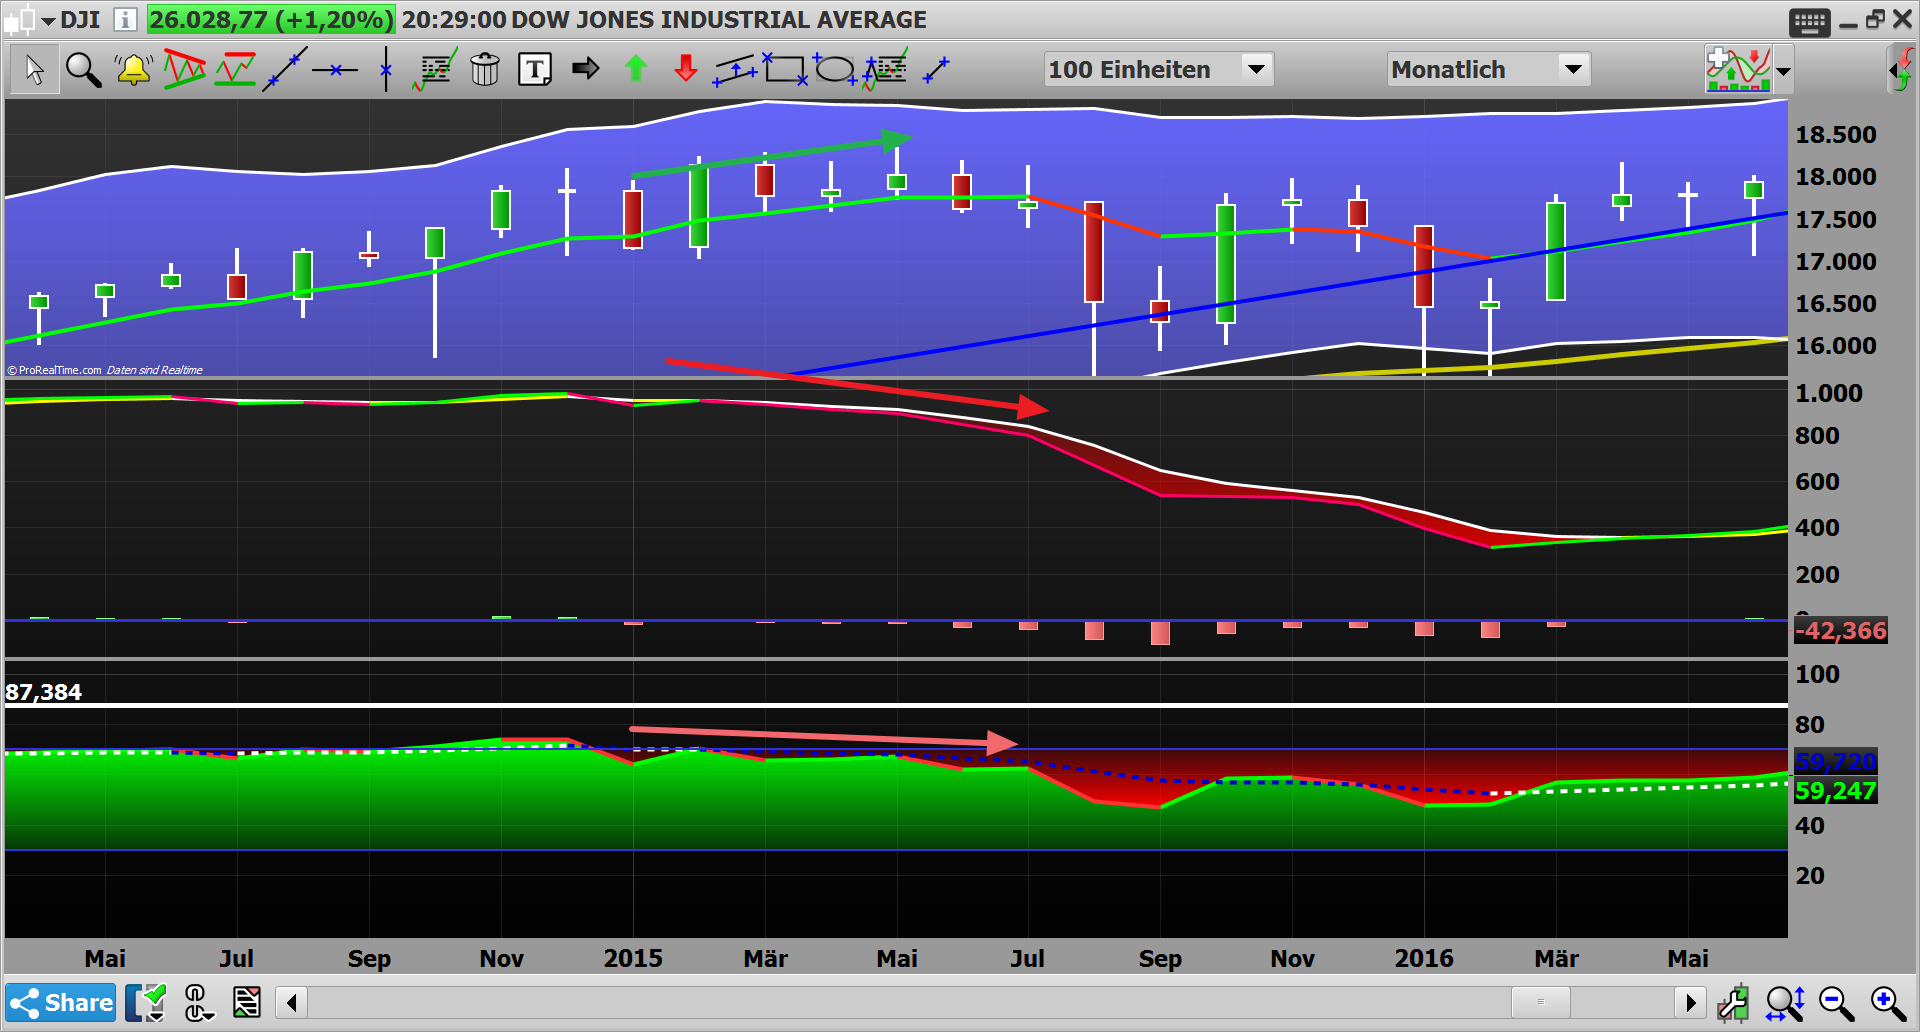Select the text annotation tool

coord(535,69)
